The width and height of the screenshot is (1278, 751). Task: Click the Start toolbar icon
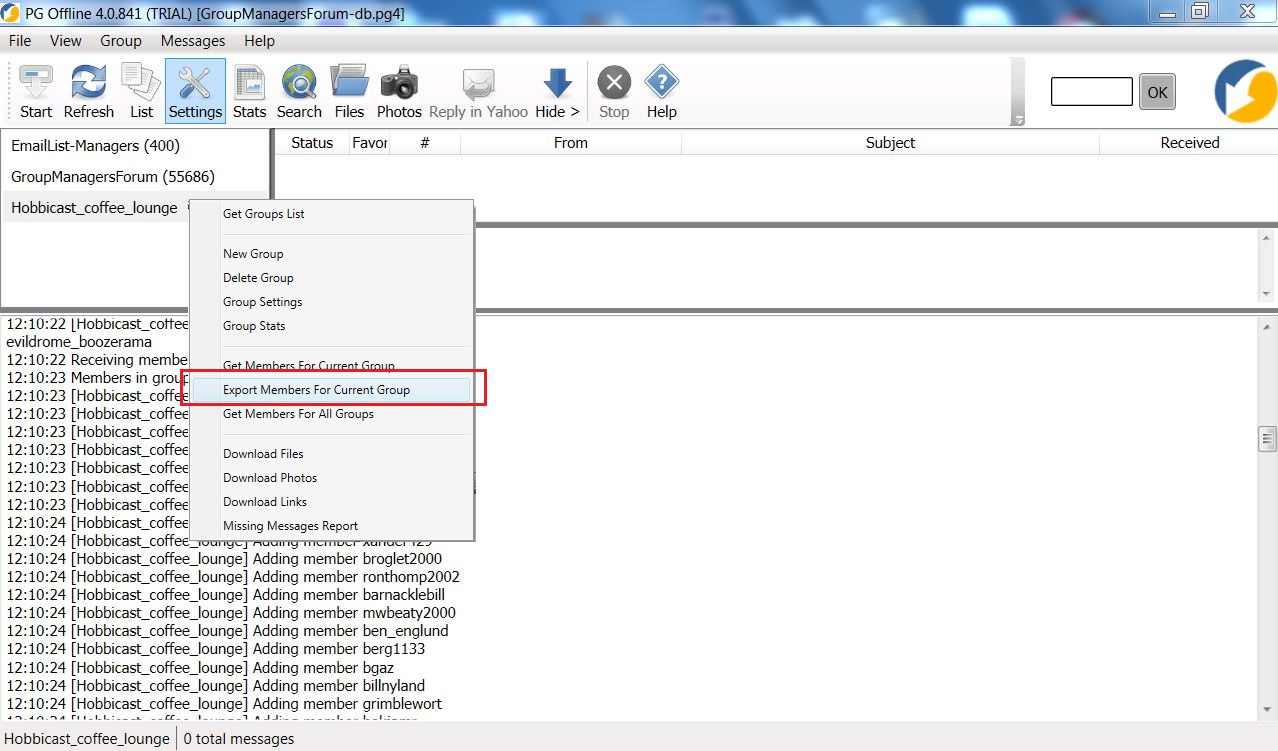(x=36, y=91)
